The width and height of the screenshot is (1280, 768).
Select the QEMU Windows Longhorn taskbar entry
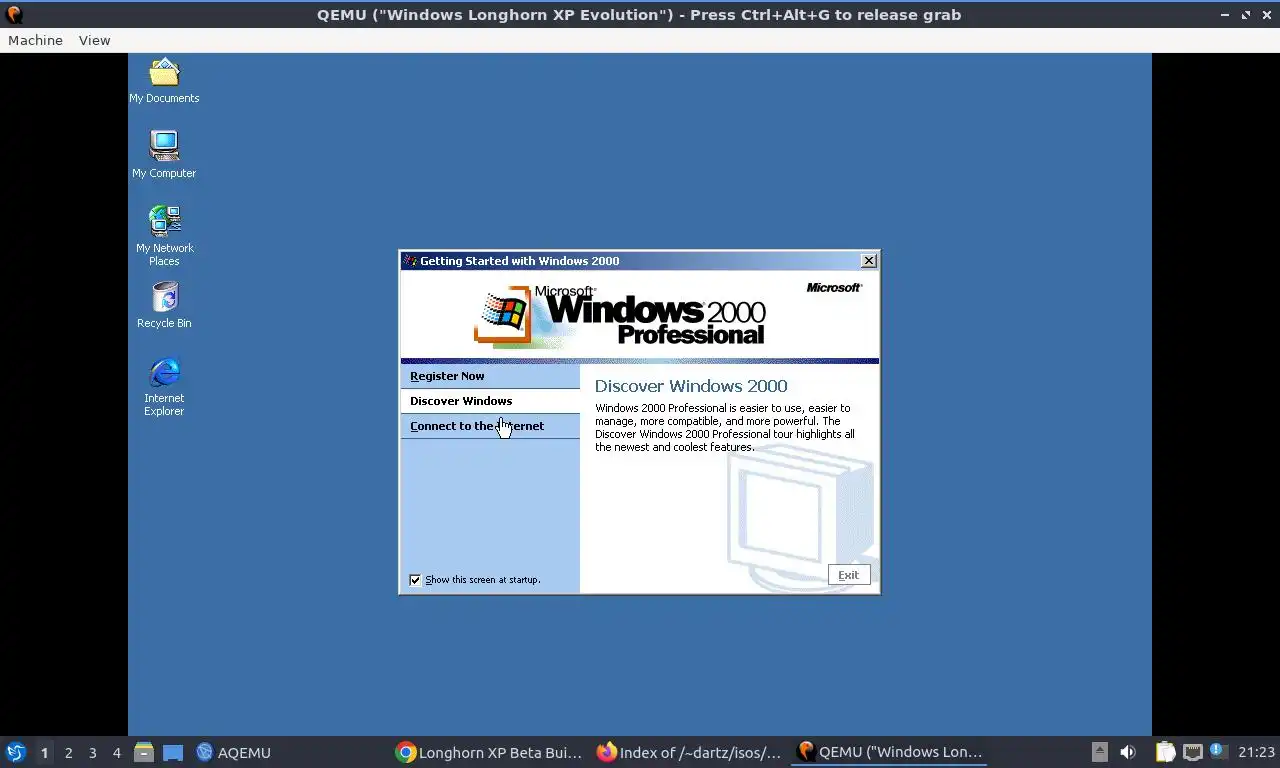[x=889, y=752]
